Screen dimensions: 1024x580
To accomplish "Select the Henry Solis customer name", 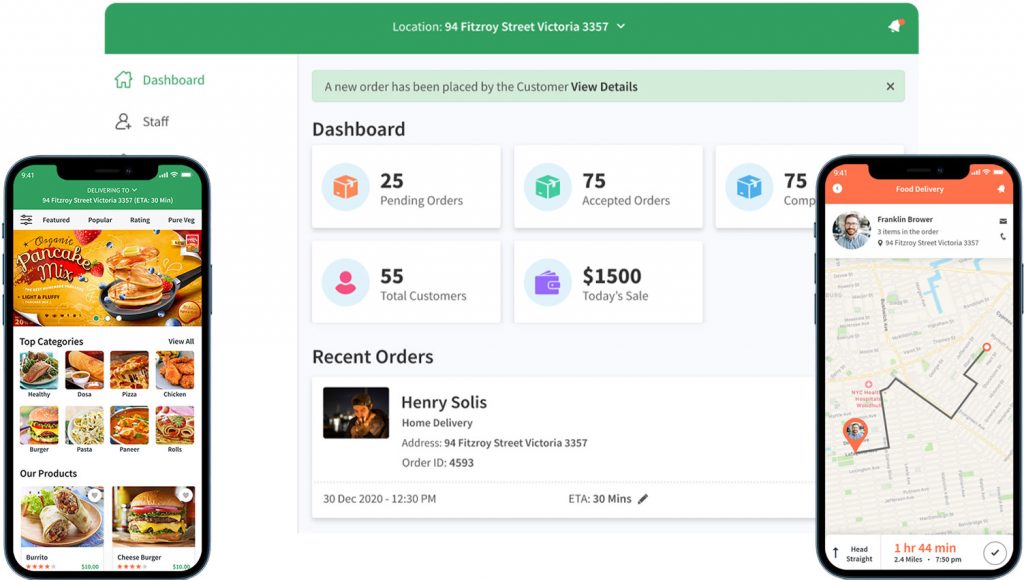I will tap(444, 402).
